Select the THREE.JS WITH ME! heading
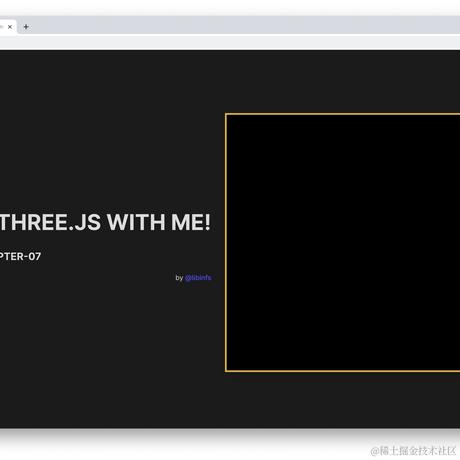 point(105,222)
